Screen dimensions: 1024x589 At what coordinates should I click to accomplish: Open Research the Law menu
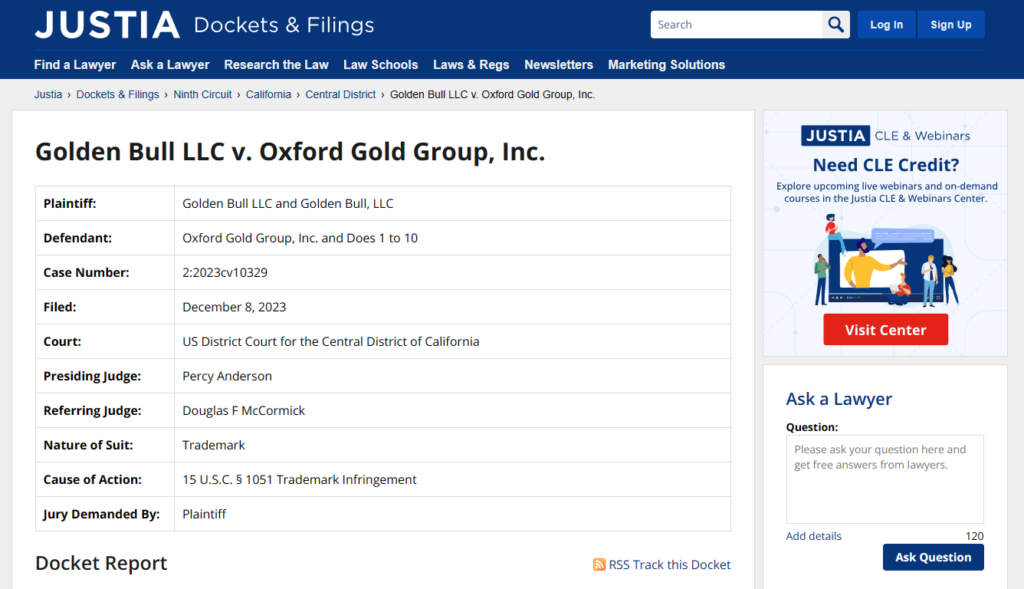point(276,65)
